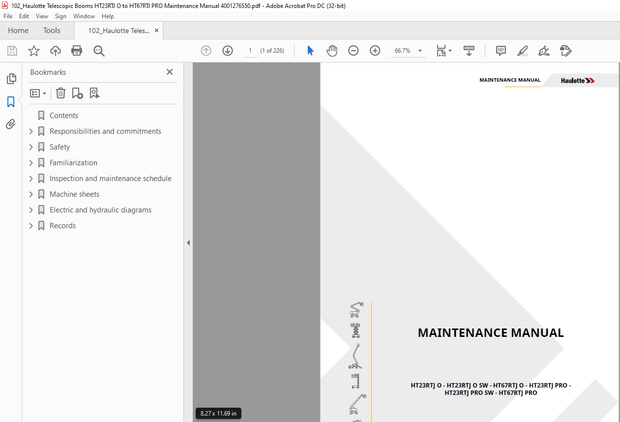The height and width of the screenshot is (422, 620).
Task: Add a comment note icon
Action: click(501, 51)
